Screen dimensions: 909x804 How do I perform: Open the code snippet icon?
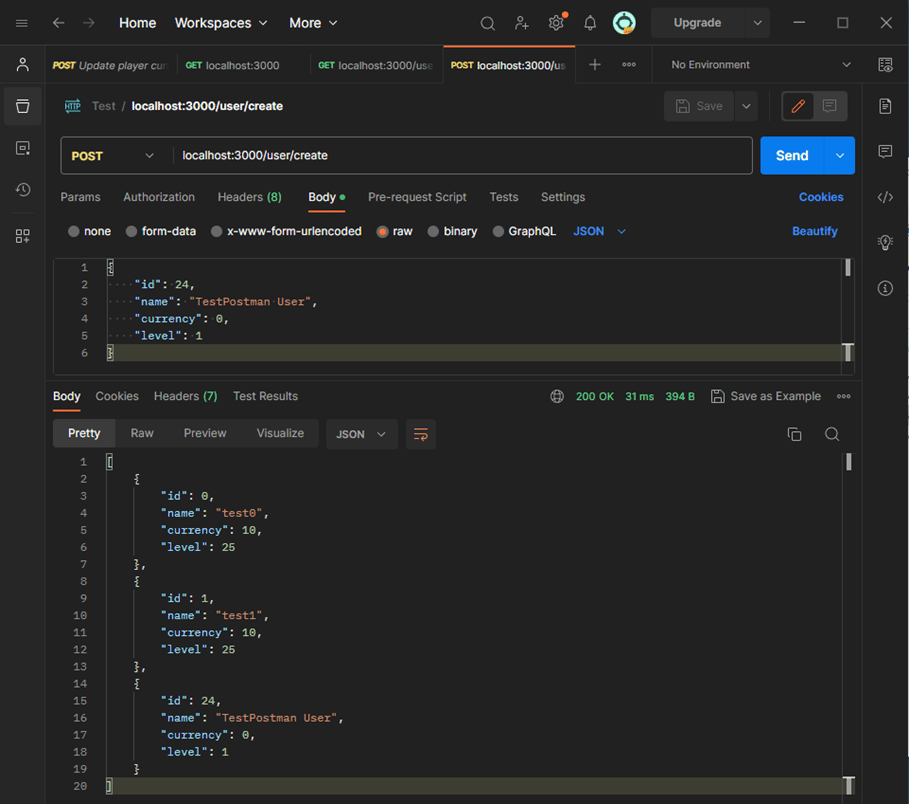(x=885, y=197)
